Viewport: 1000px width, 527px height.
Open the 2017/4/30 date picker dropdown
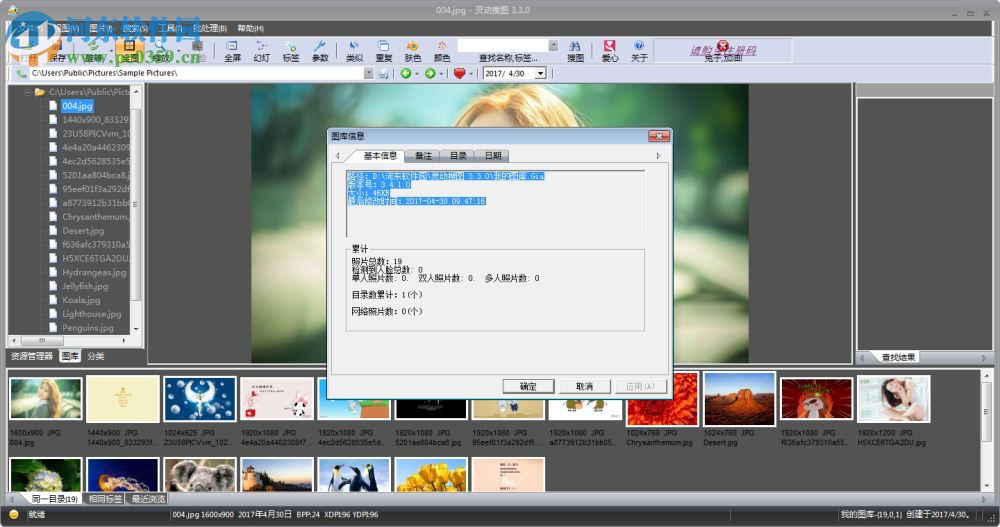541,73
